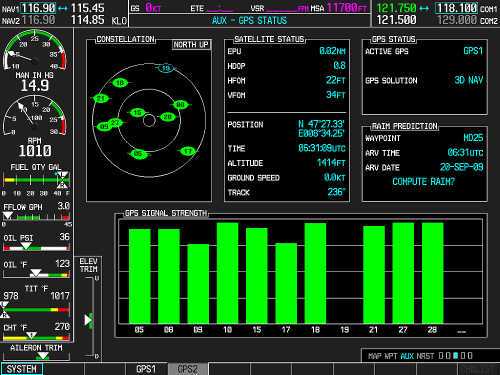Select satellite 17 in the constellation view
Screen dimensions: 500x375
tap(188, 151)
